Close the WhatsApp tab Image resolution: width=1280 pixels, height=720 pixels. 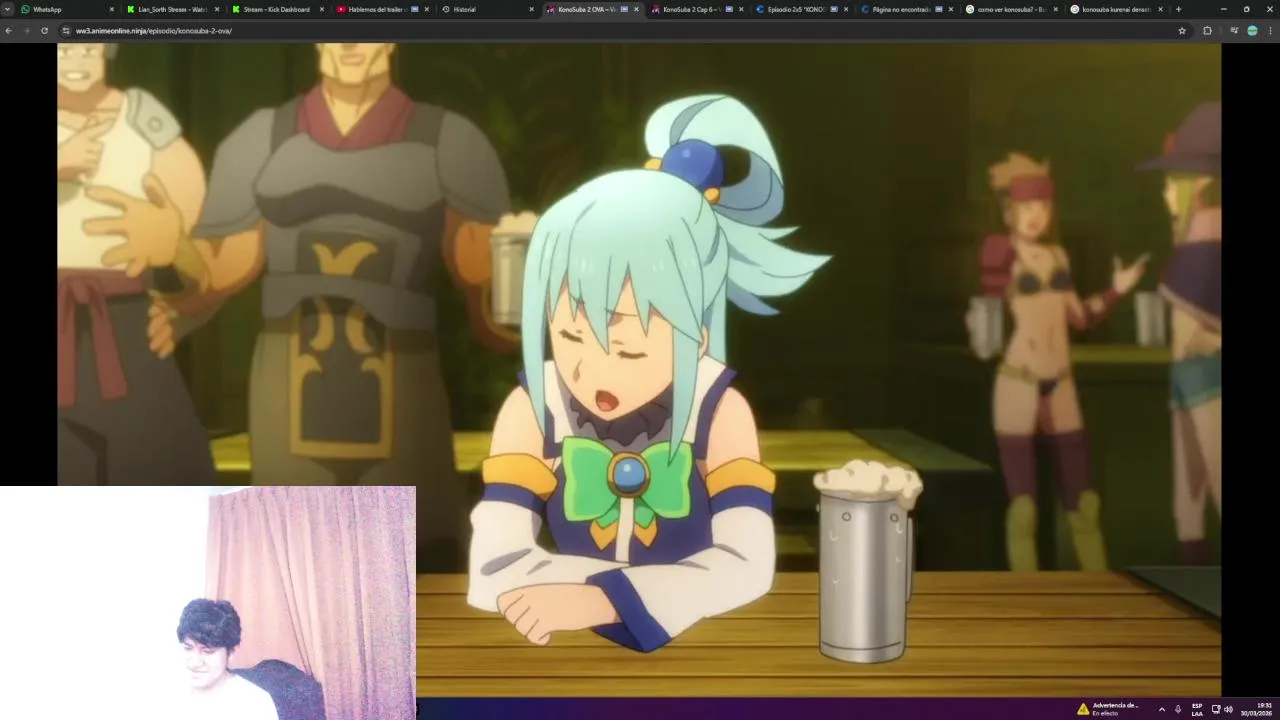pyautogui.click(x=111, y=9)
